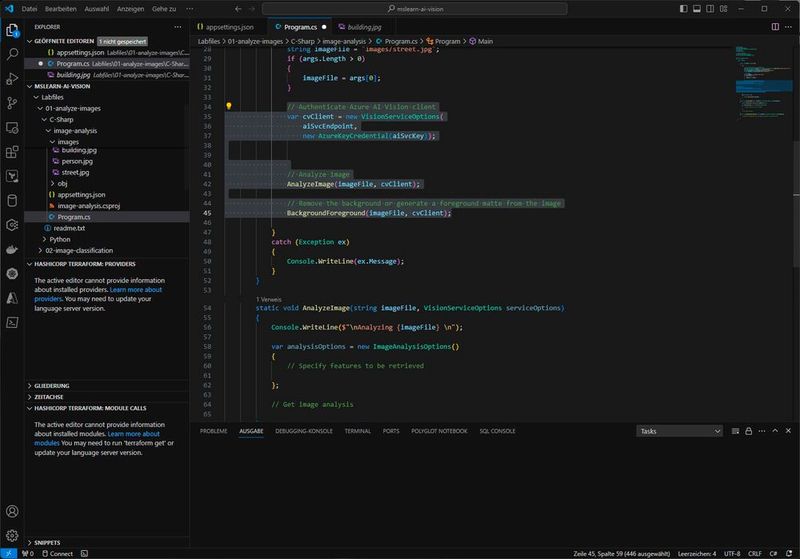Open the Search view icon
The image size is (800, 559).
pos(12,54)
